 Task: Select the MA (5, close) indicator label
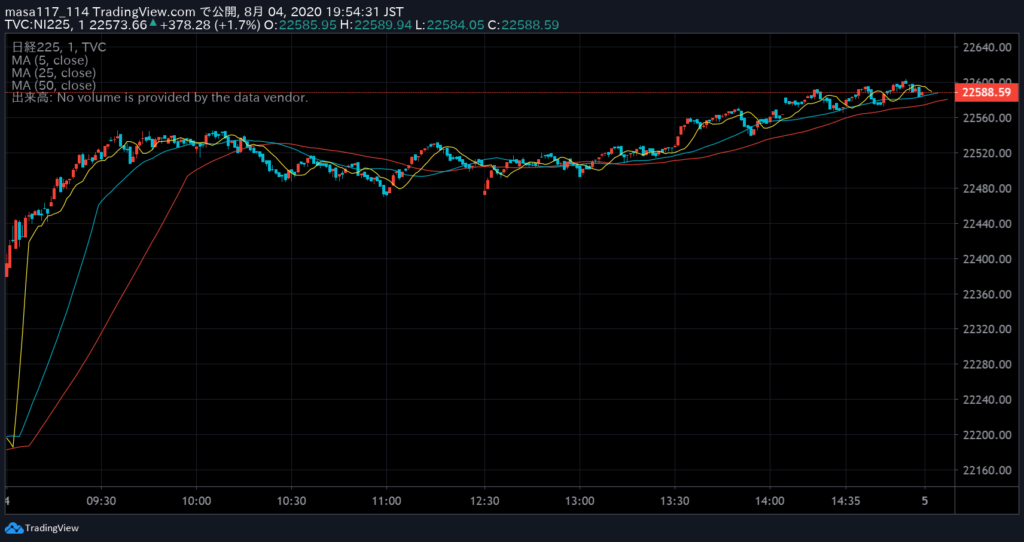(x=50, y=60)
